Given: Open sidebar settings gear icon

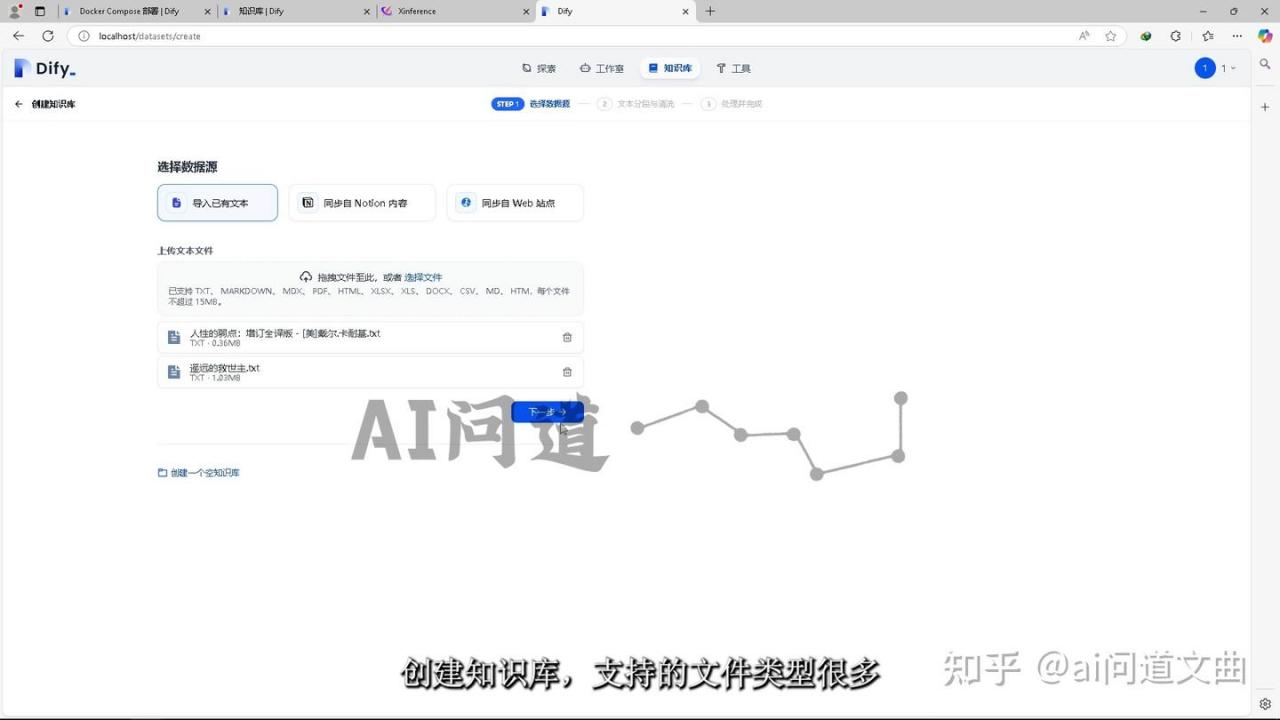Looking at the screenshot, I should tap(1265, 704).
